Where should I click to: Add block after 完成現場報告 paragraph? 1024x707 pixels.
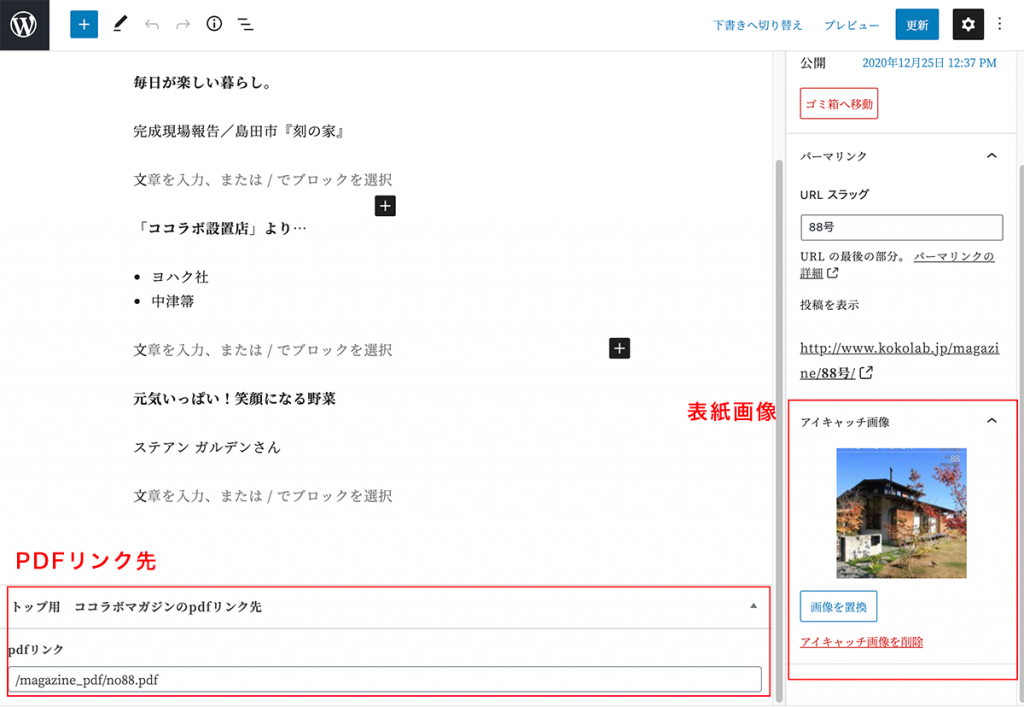(385, 206)
